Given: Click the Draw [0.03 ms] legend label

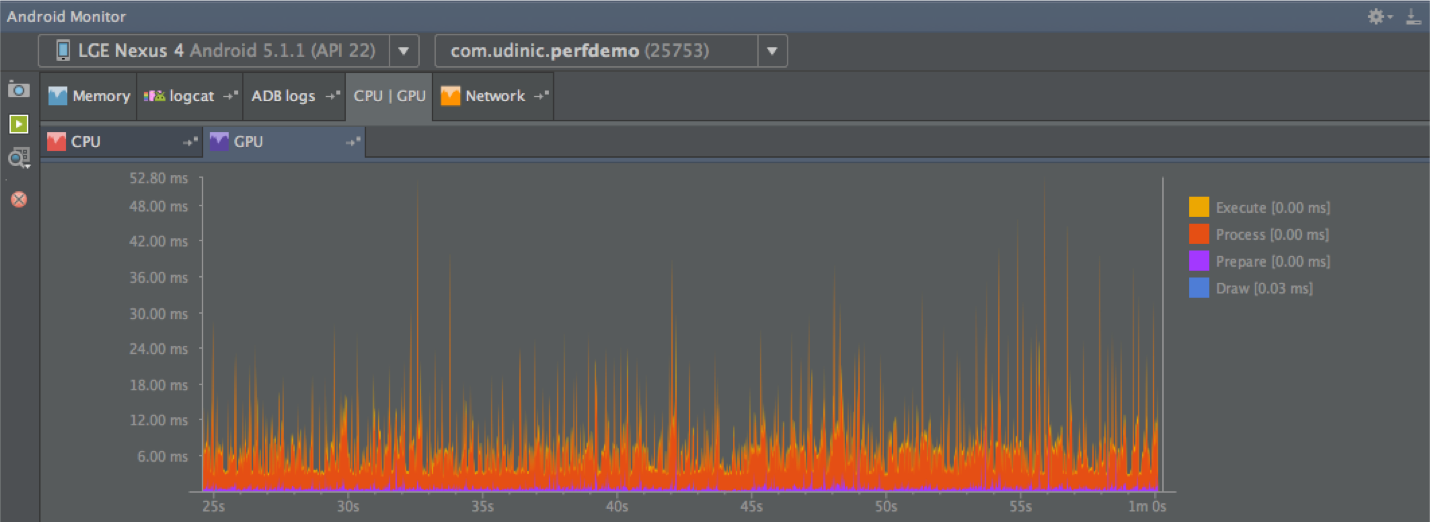Looking at the screenshot, I should [1264, 288].
